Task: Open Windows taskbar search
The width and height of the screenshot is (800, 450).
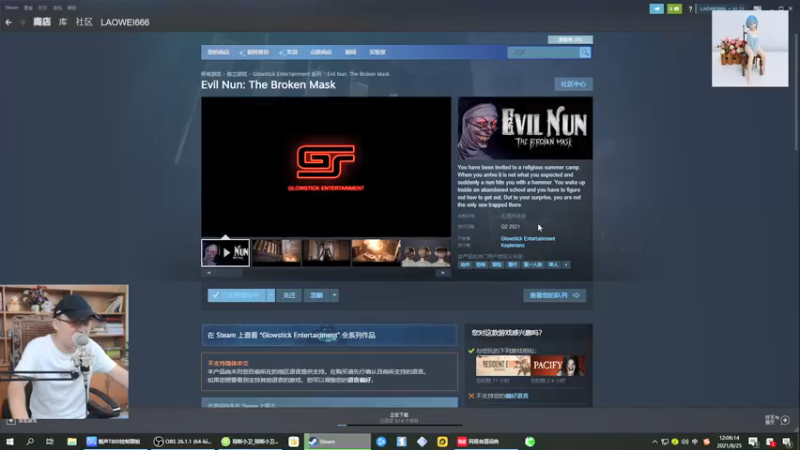Action: [x=30, y=441]
